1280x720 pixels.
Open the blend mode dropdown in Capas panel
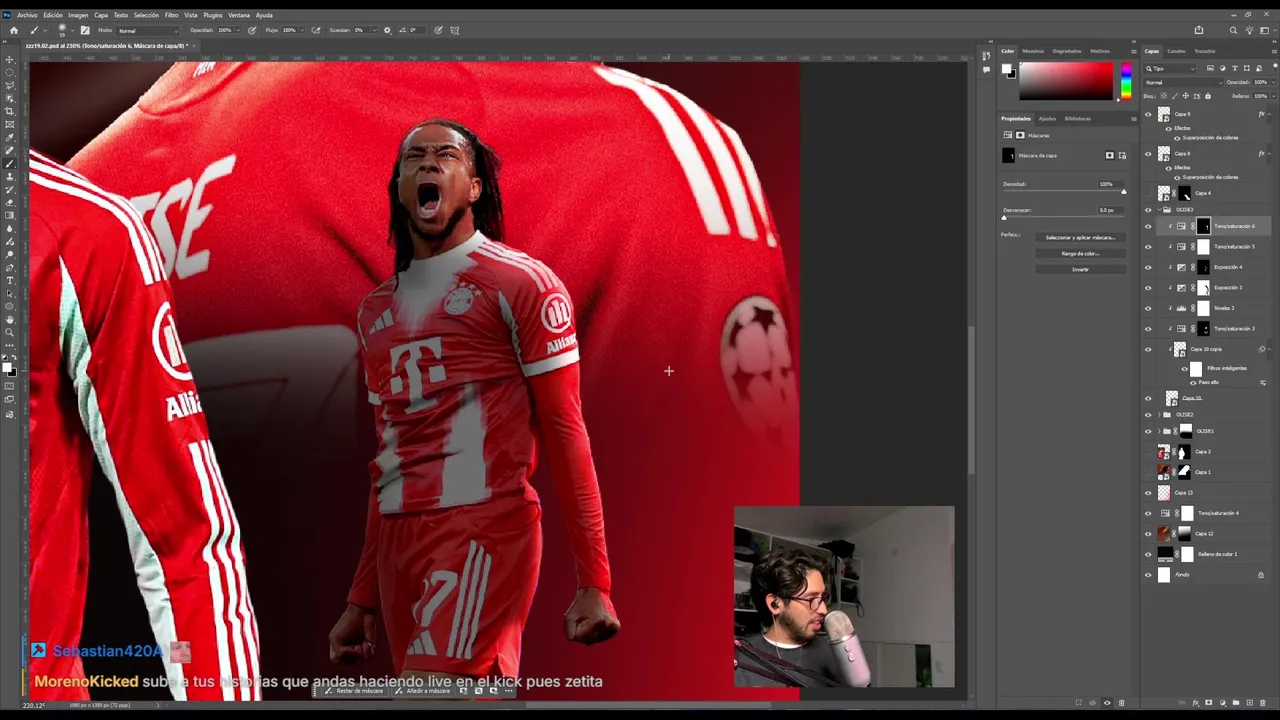[1183, 82]
